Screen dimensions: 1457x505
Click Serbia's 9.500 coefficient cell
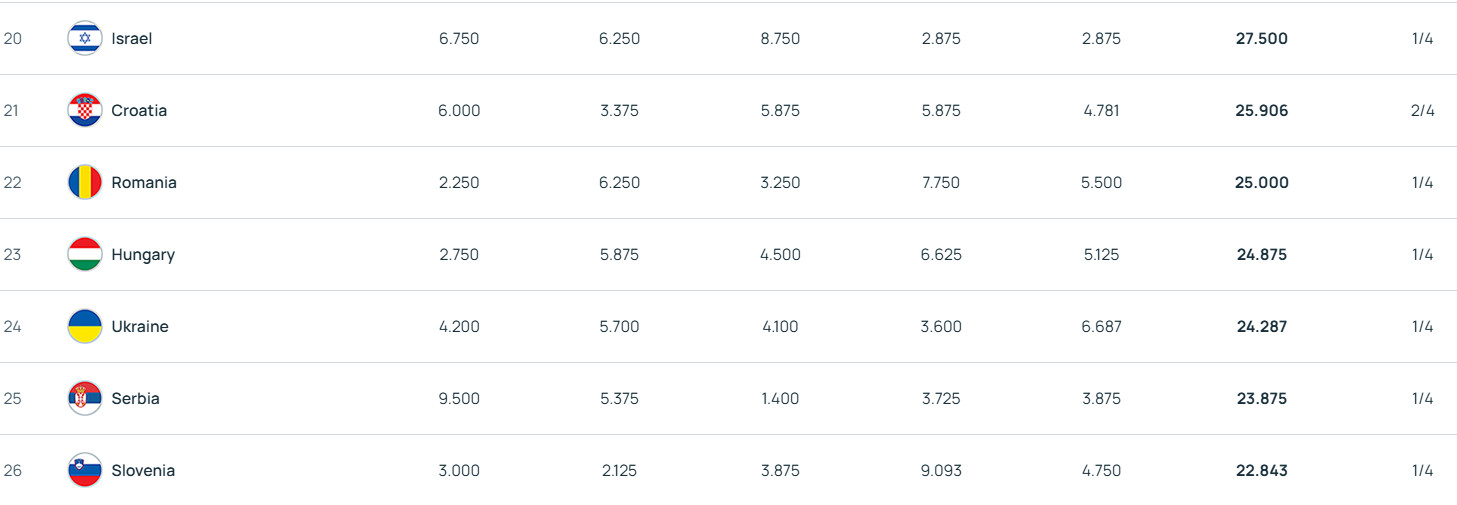point(459,398)
